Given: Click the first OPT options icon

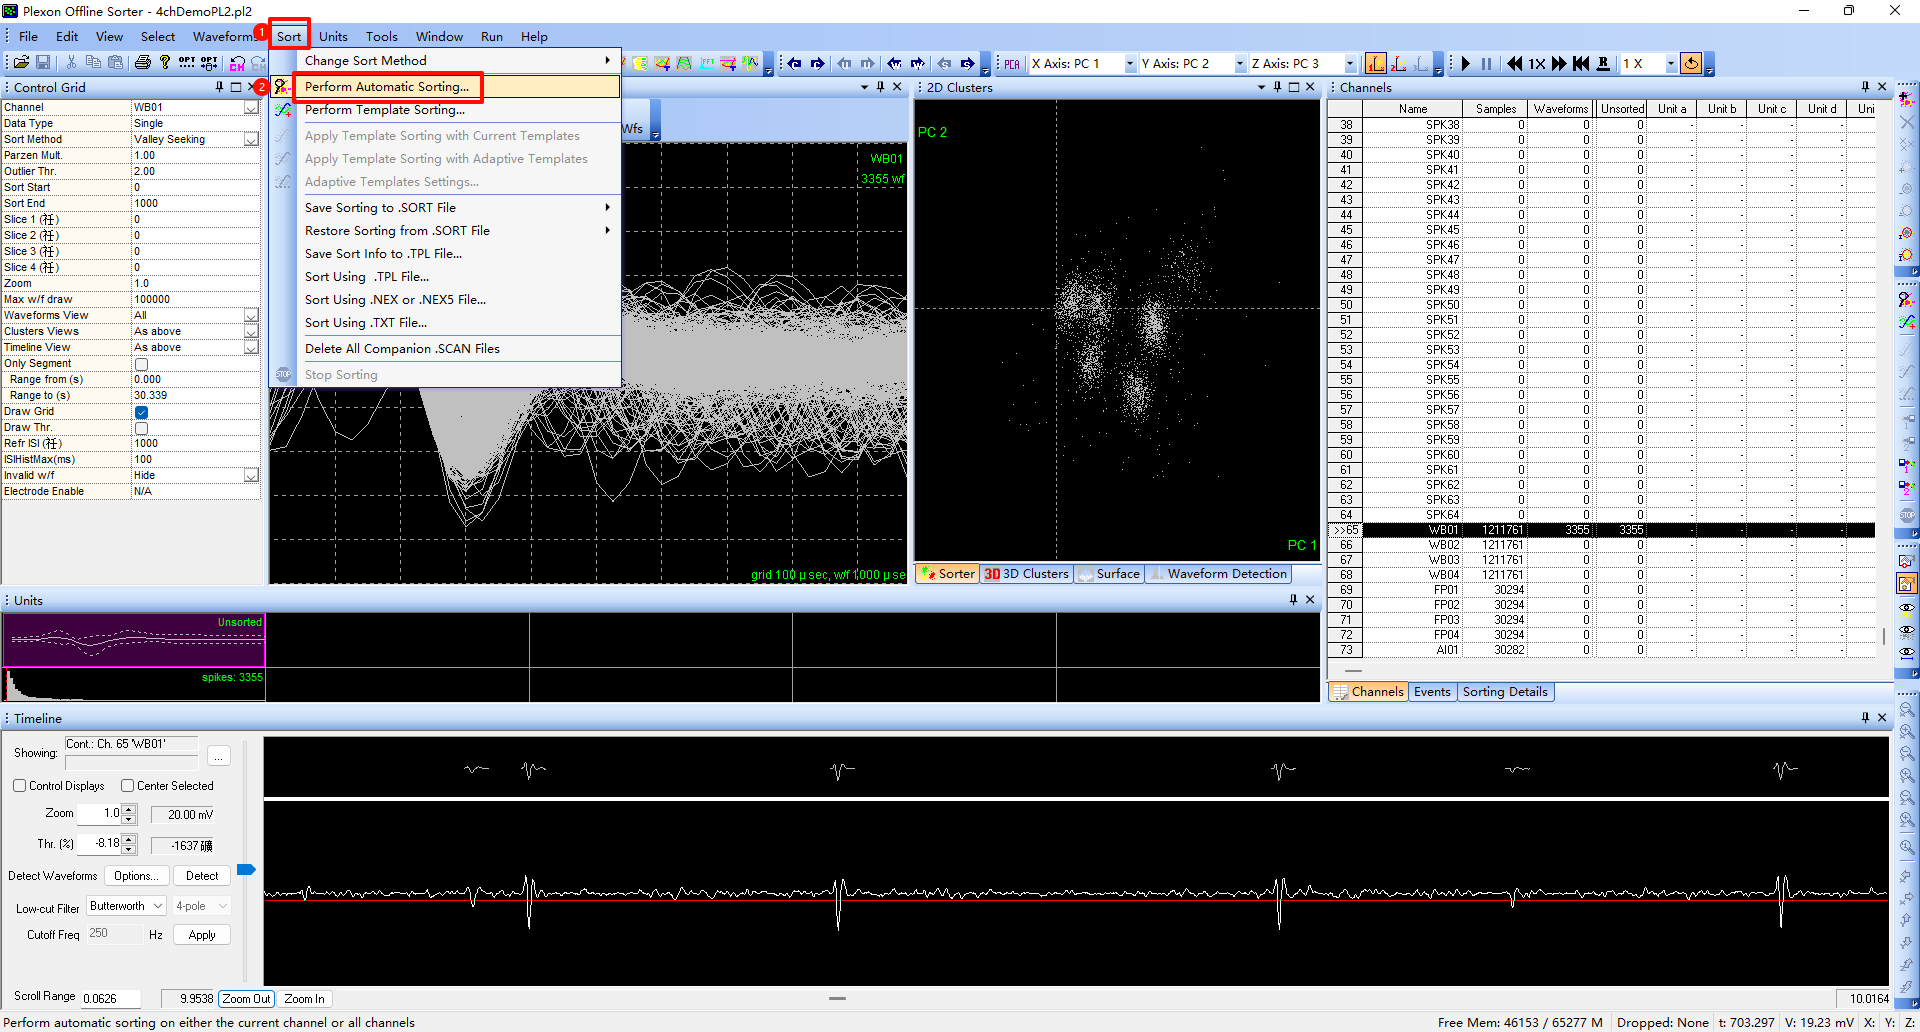Looking at the screenshot, I should click(187, 62).
